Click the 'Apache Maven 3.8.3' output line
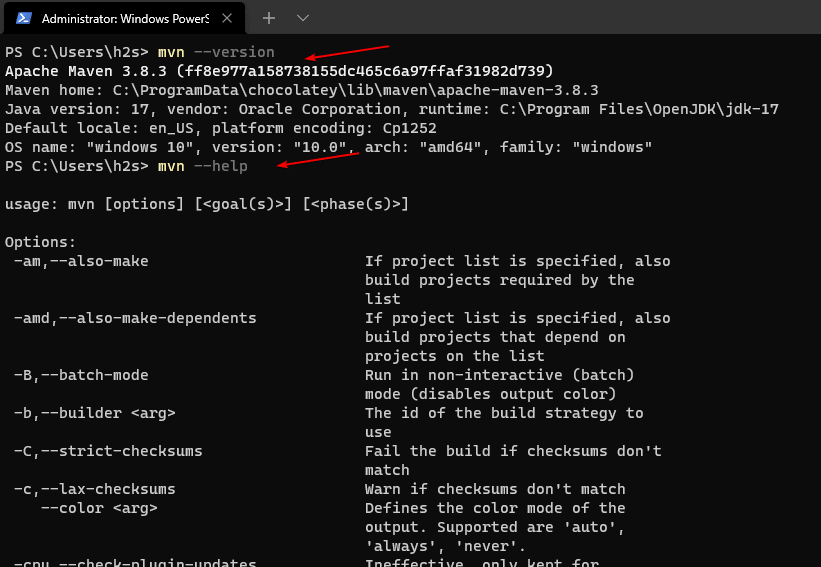 (x=279, y=71)
